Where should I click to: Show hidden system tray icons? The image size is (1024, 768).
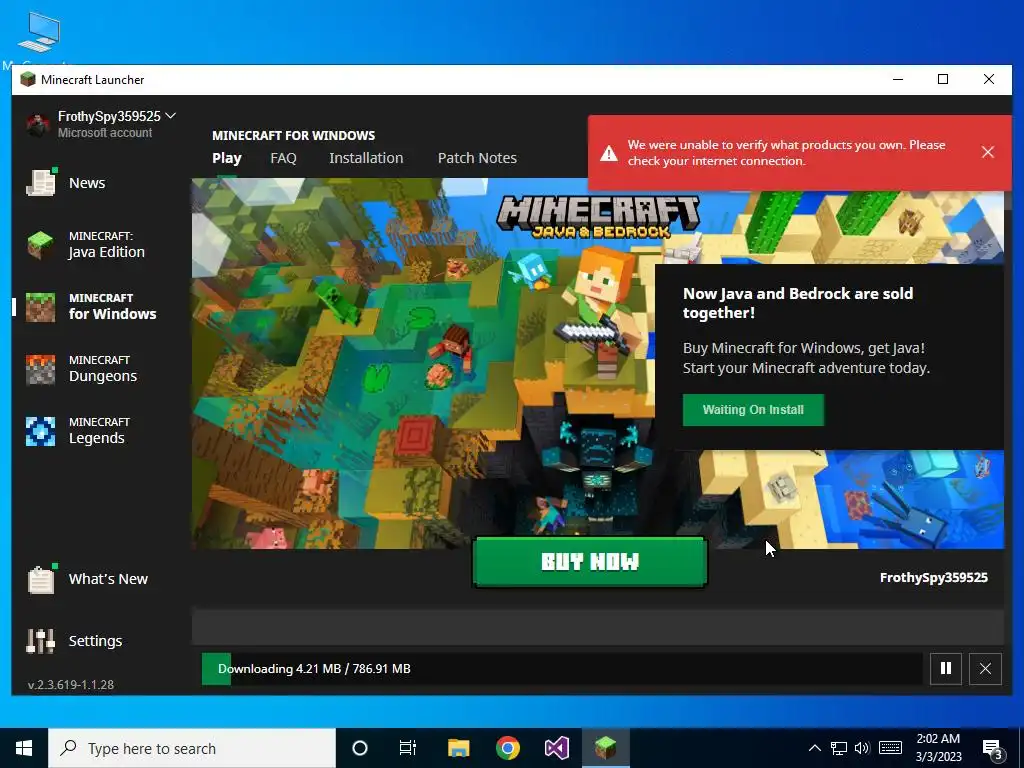pyautogui.click(x=815, y=748)
